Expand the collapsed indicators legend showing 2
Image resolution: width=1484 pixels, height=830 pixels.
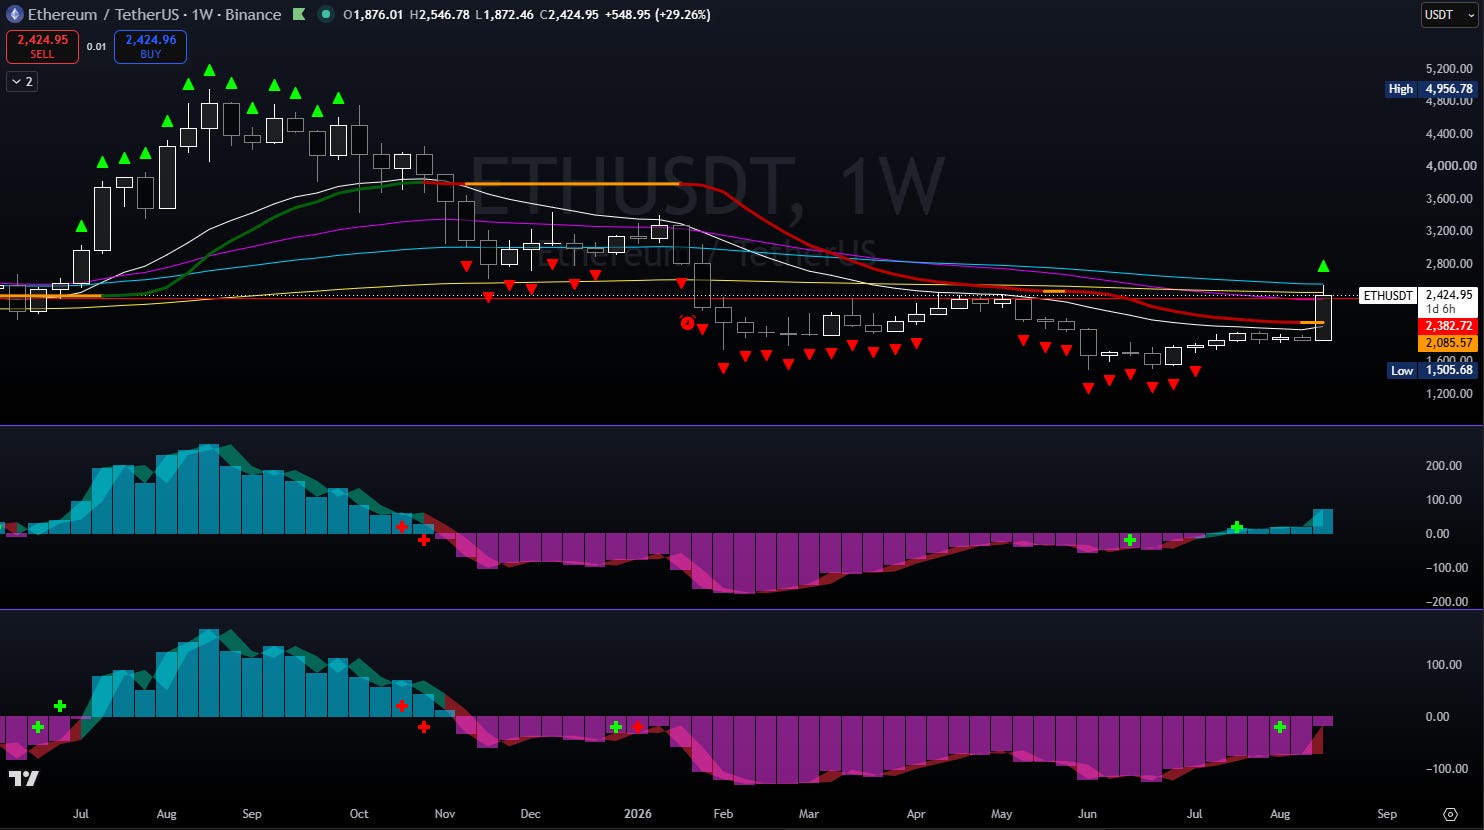(x=22, y=82)
